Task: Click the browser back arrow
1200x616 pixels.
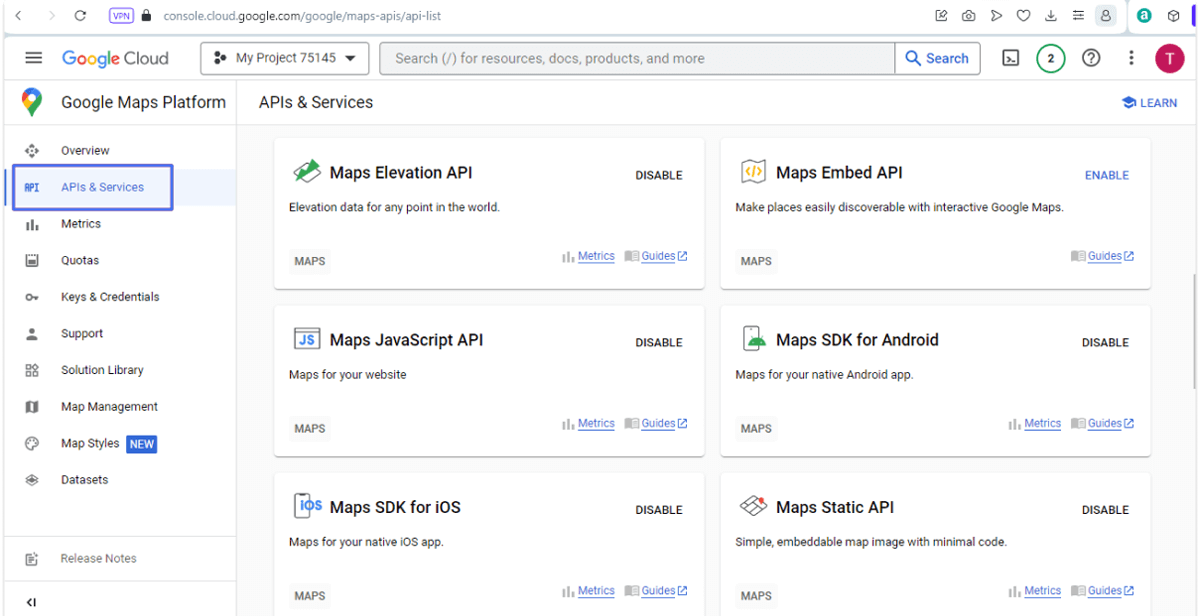Action: tap(18, 16)
